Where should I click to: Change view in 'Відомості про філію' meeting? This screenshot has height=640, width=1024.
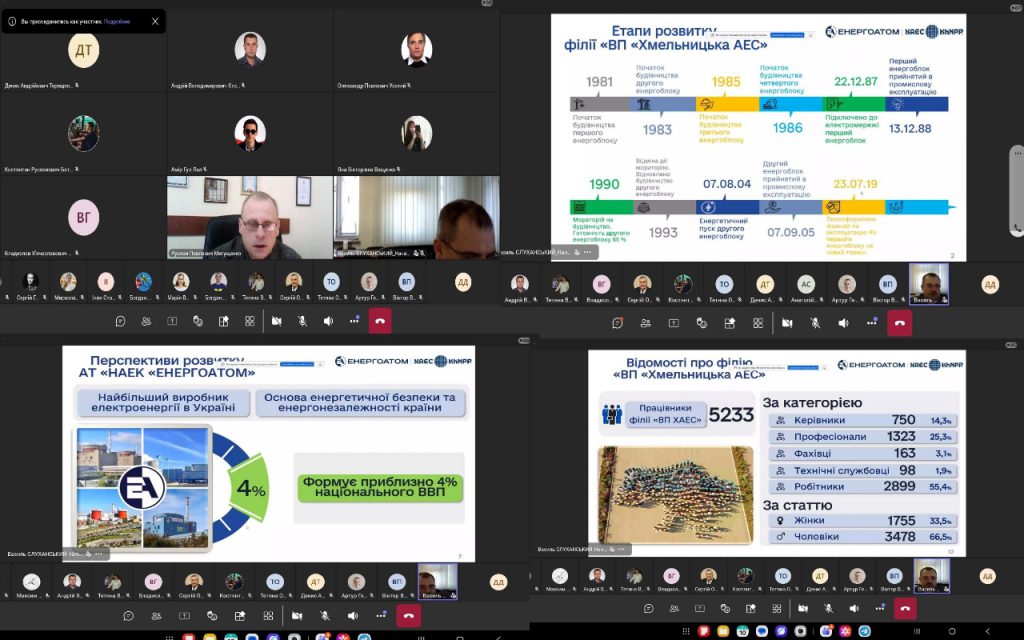776,609
